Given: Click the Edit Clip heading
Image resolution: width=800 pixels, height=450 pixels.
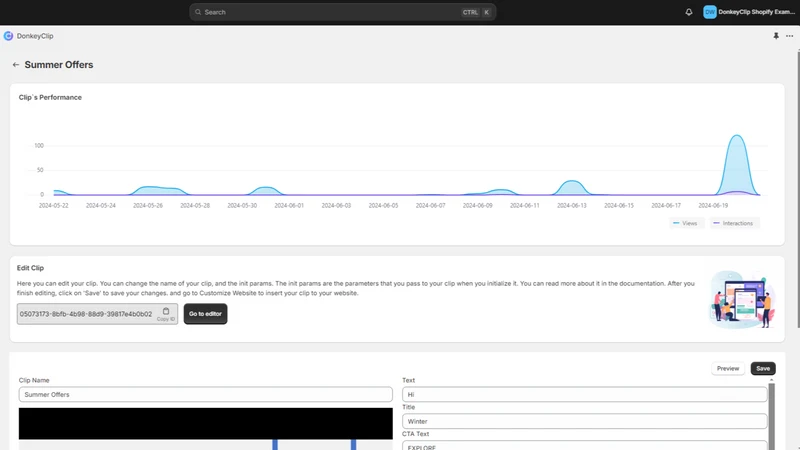Looking at the screenshot, I should (x=30, y=268).
